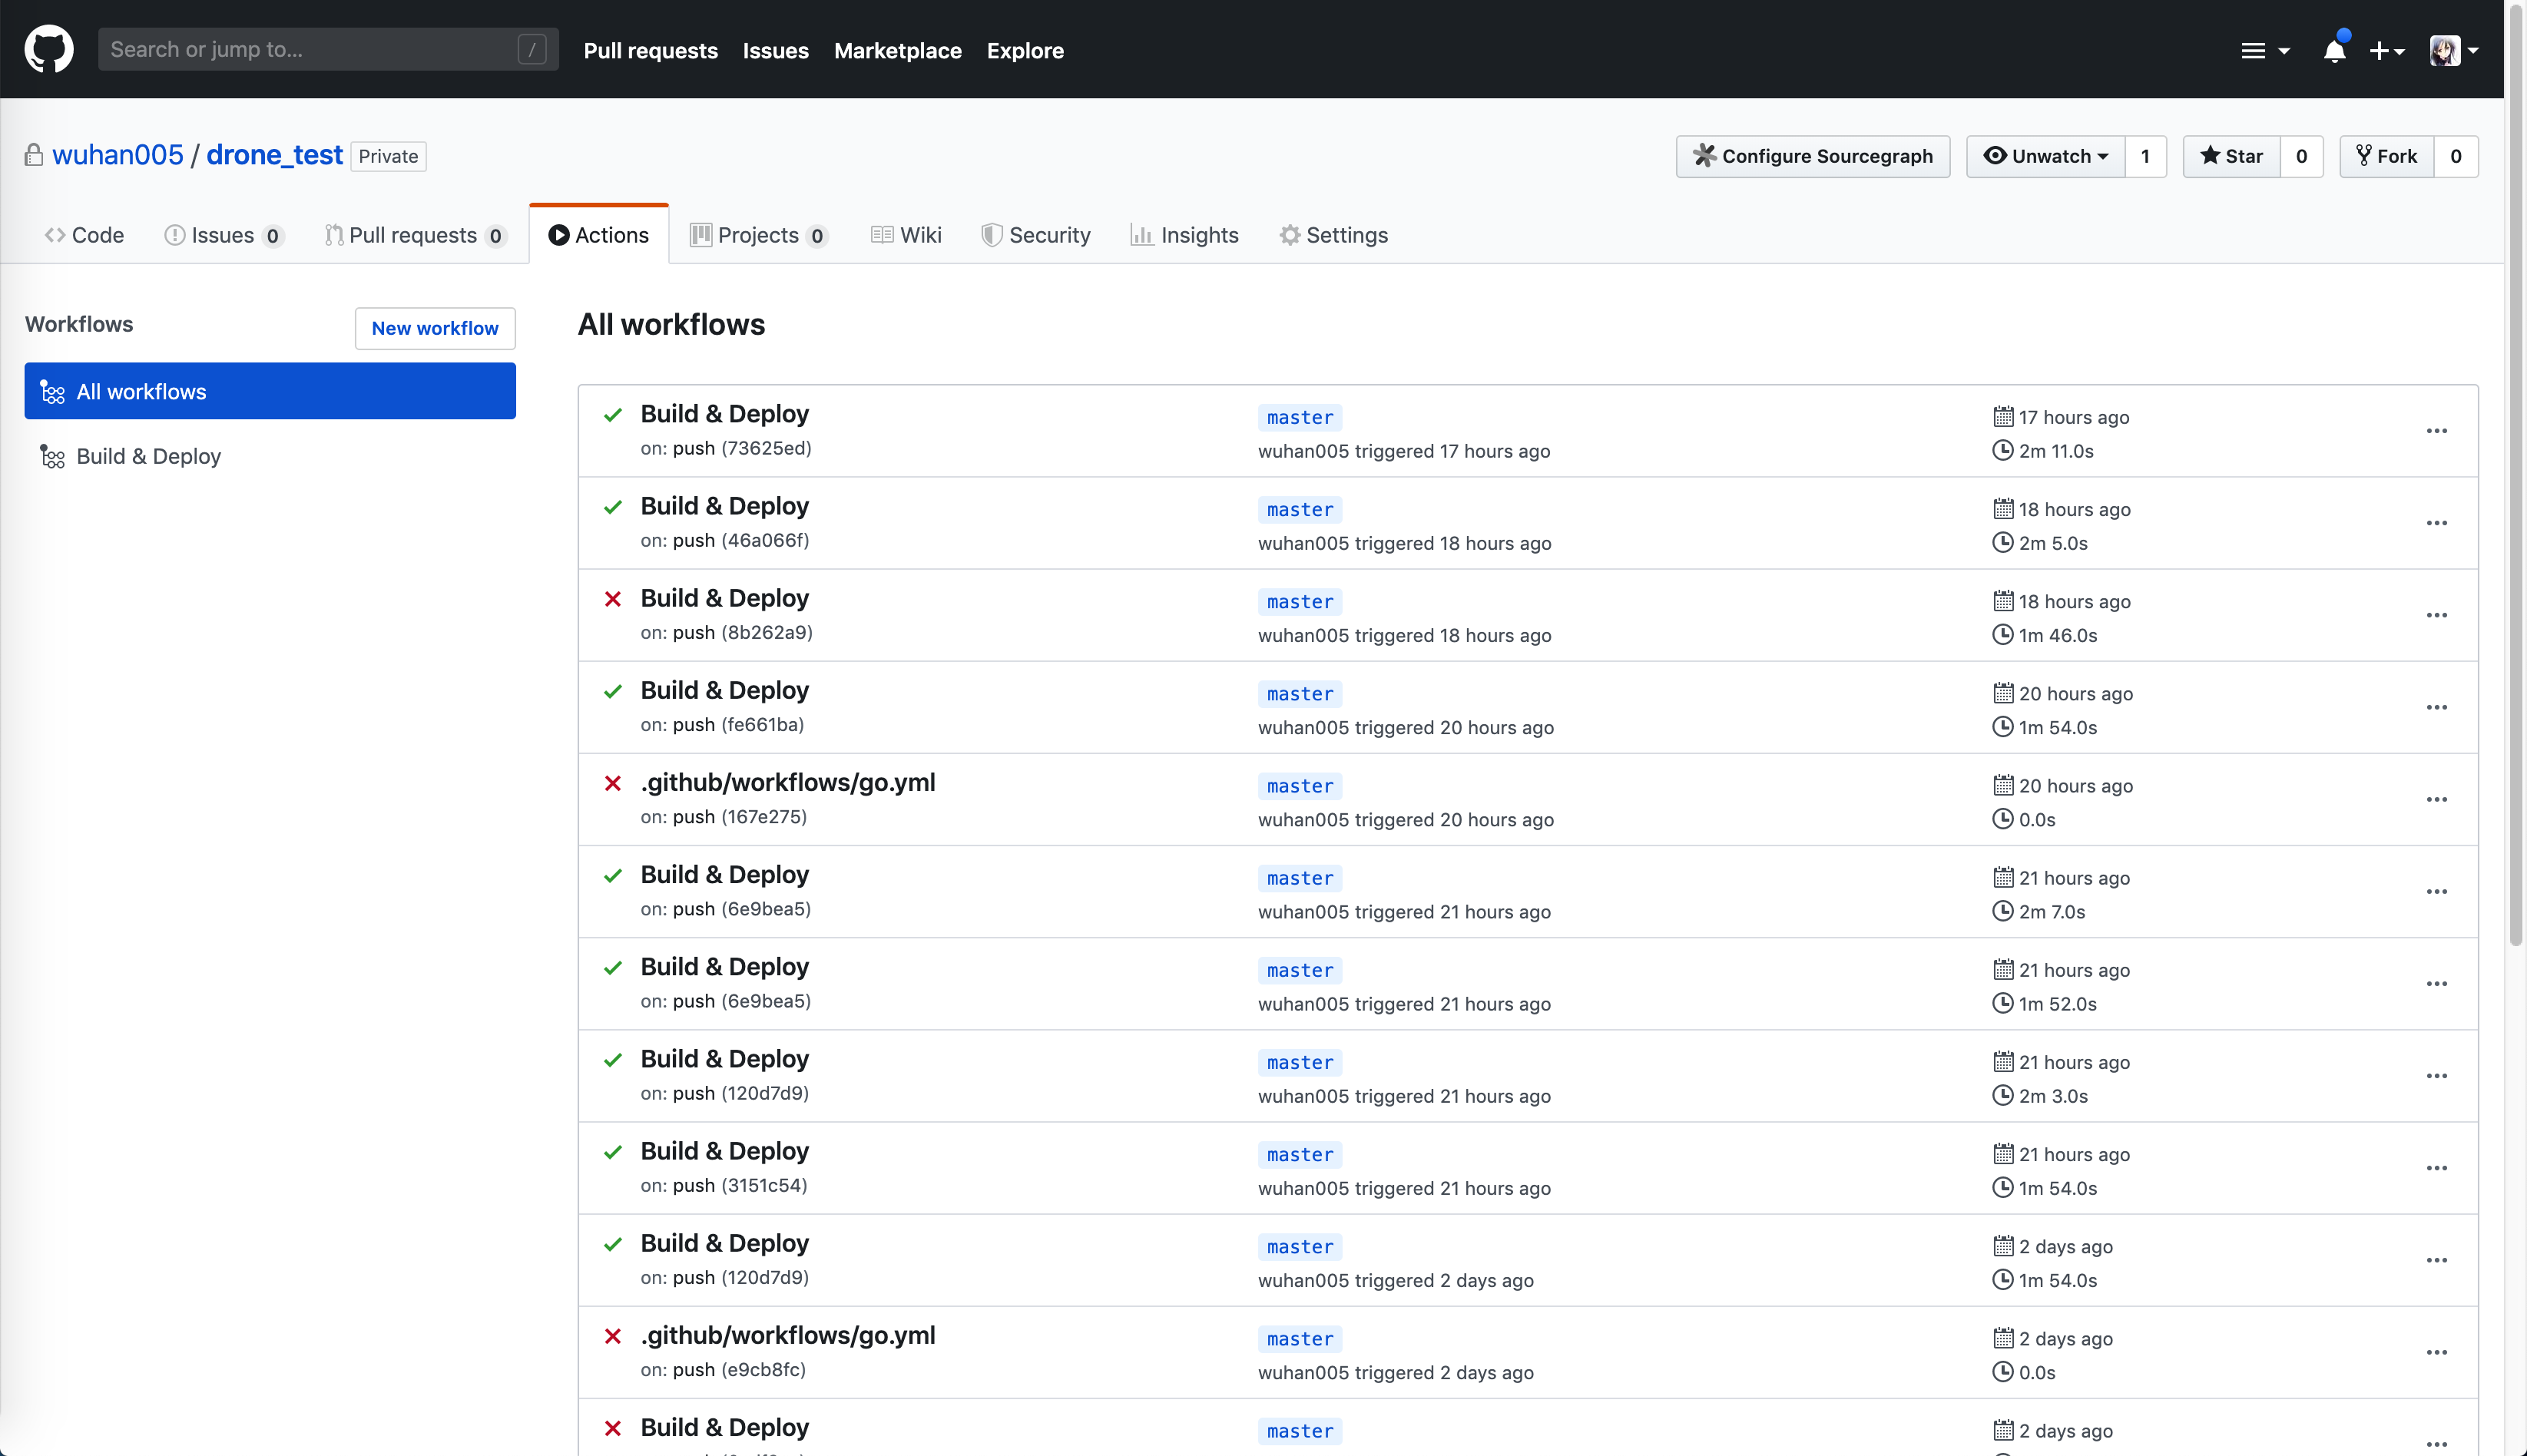Viewport: 2527px width, 1456px height.
Task: Open the hamburger menu dropdown in the header
Action: (x=2264, y=49)
